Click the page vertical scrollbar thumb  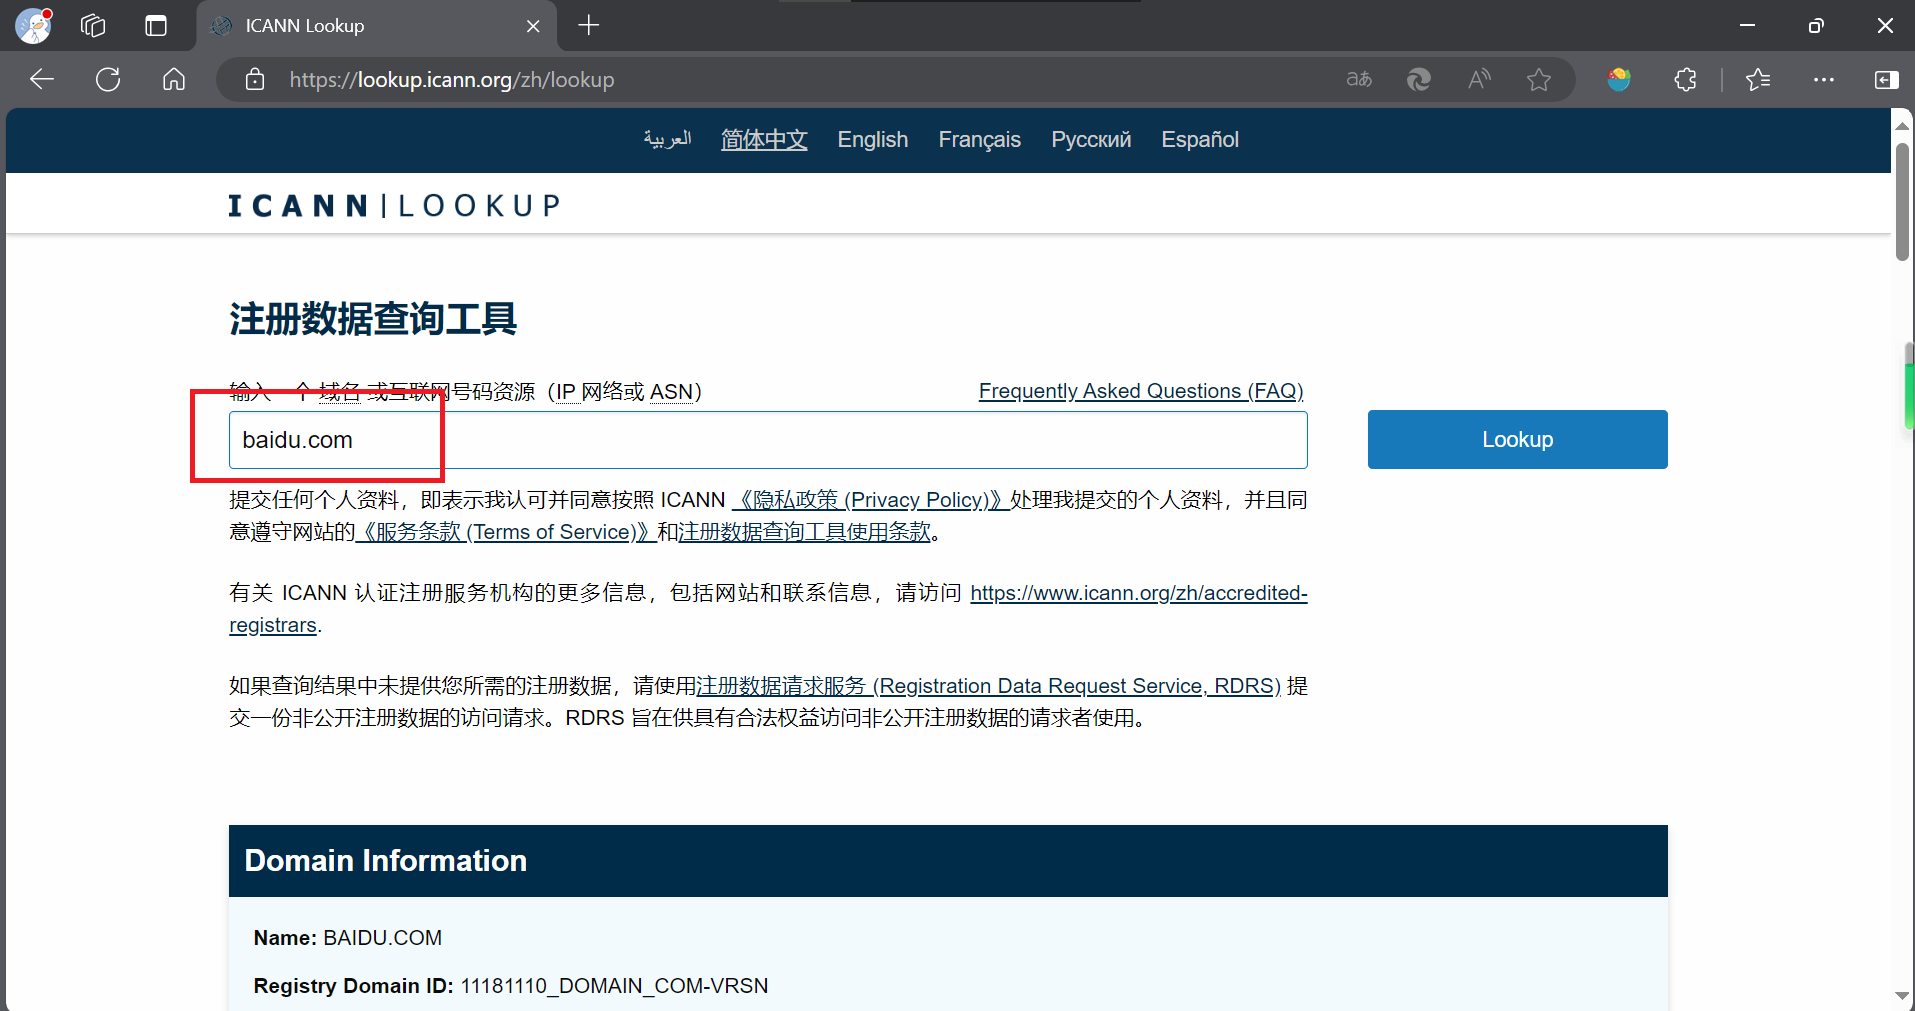[1902, 200]
